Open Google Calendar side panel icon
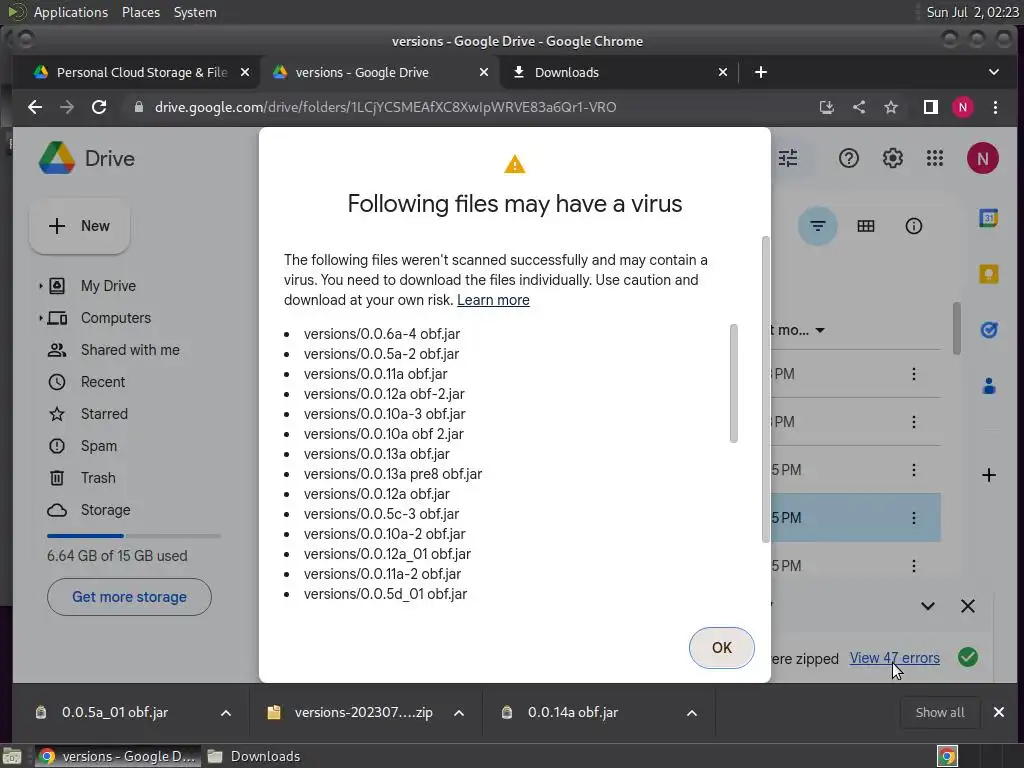Viewport: 1024px width, 768px height. point(988,218)
